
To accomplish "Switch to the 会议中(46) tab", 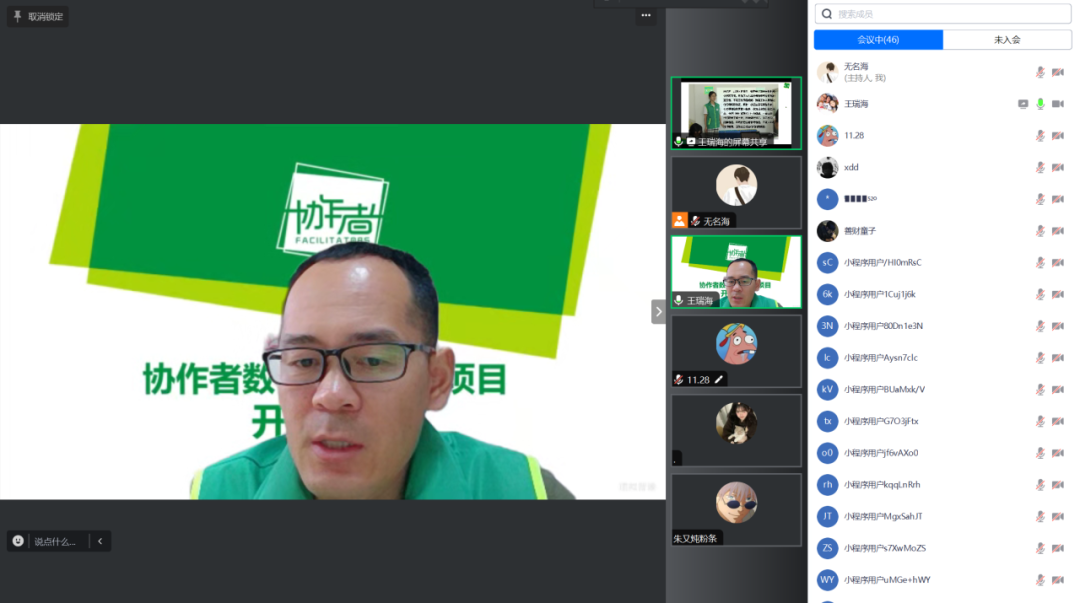I will [878, 40].
